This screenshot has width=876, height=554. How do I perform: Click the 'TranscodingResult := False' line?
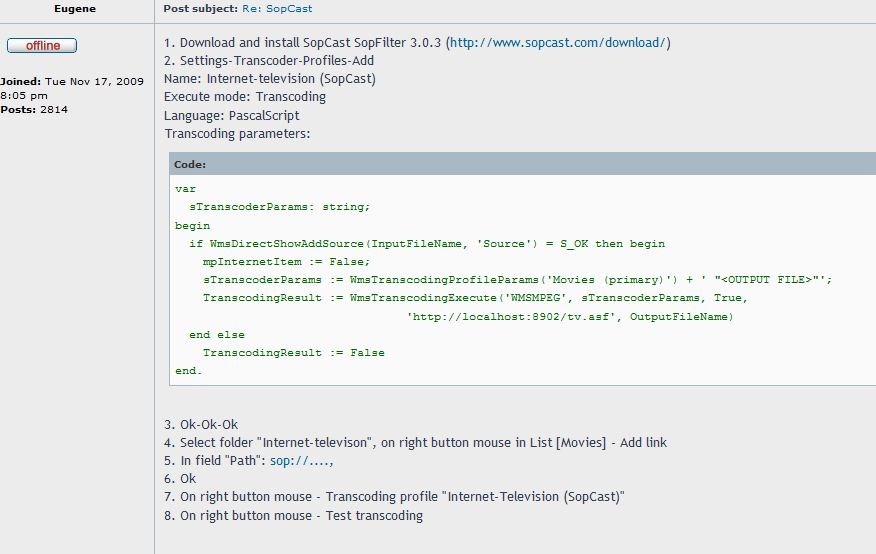coord(293,352)
